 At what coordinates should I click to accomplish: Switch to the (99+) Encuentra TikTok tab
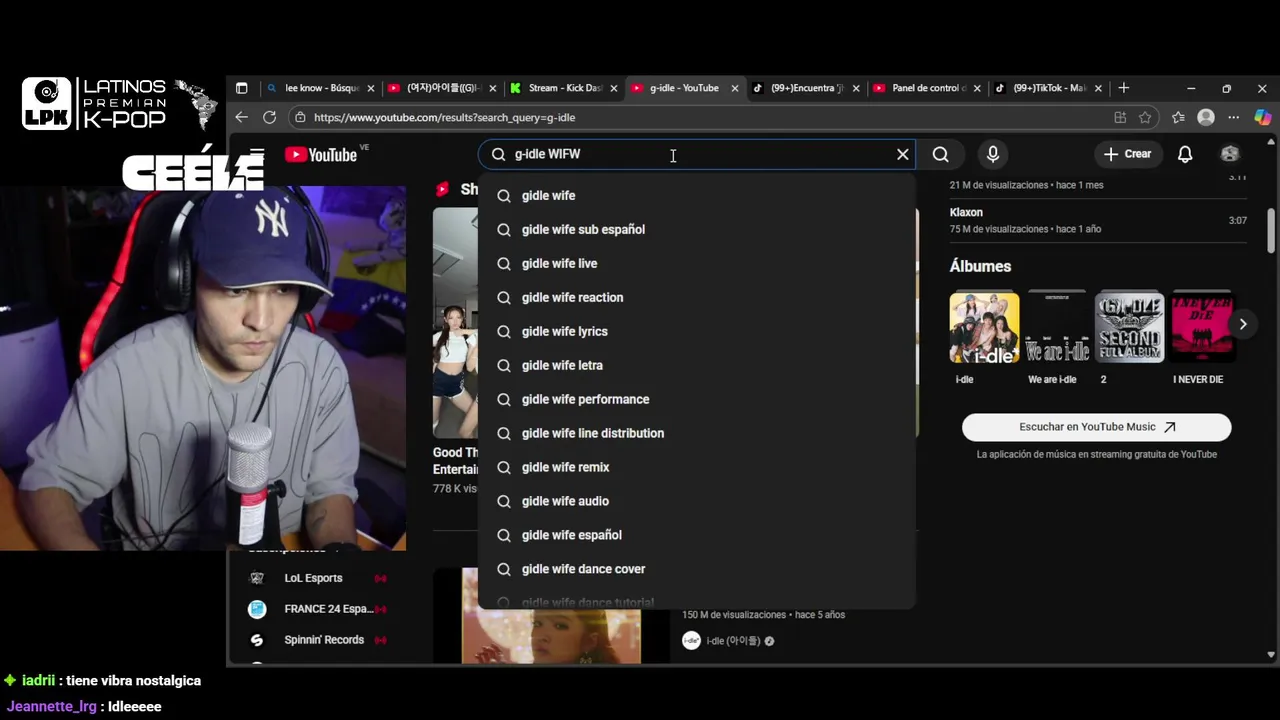tap(806, 88)
